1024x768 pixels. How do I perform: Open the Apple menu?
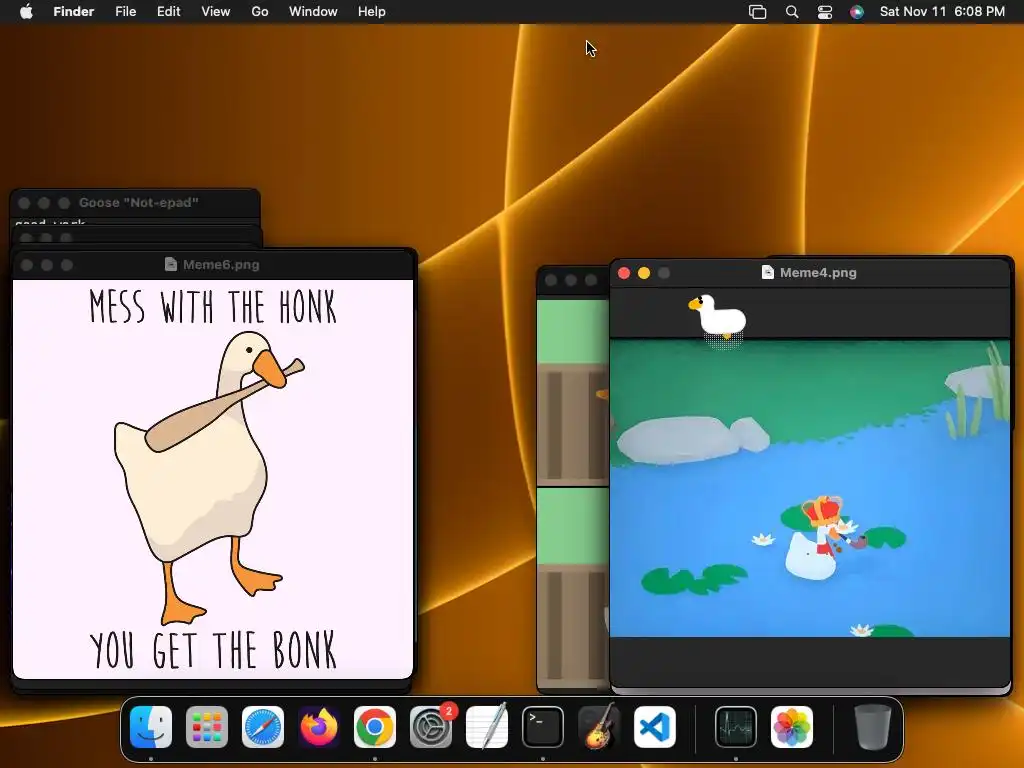[x=26, y=12]
